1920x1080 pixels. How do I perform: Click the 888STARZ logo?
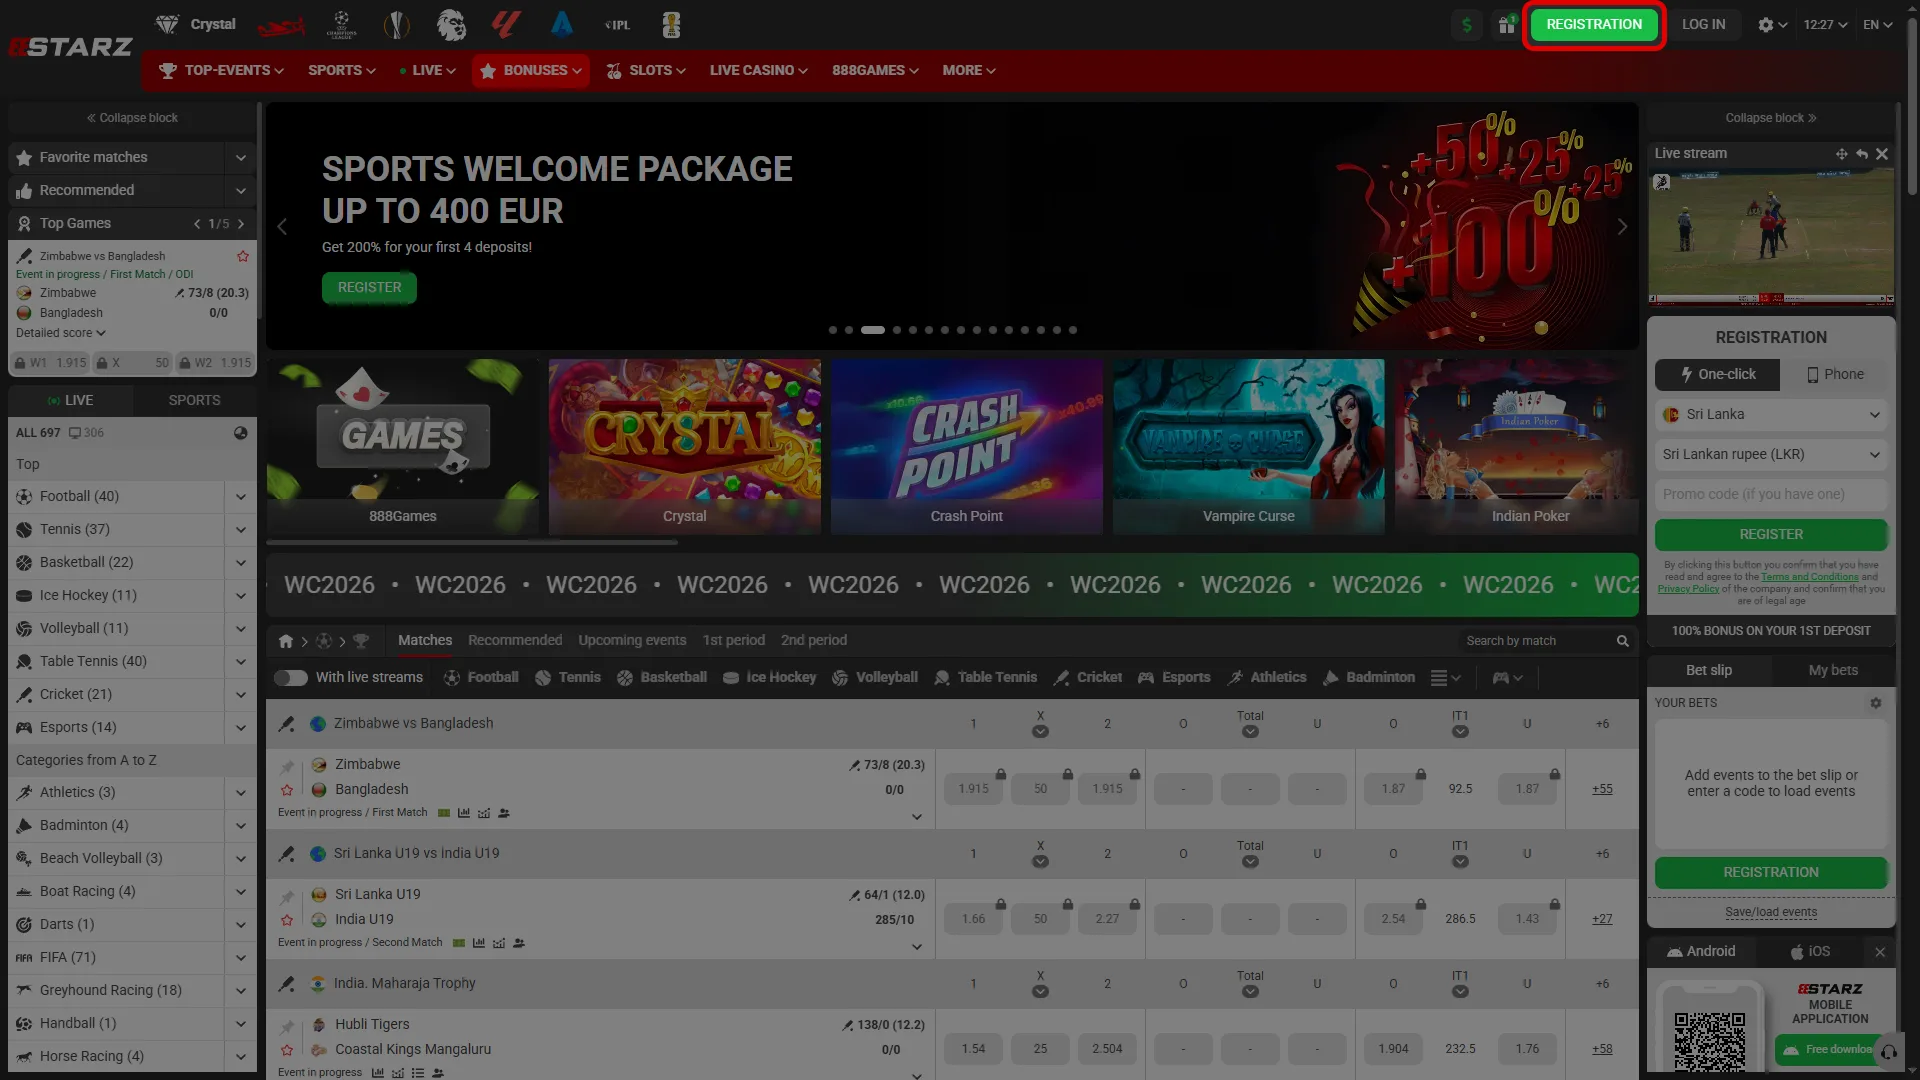(70, 47)
